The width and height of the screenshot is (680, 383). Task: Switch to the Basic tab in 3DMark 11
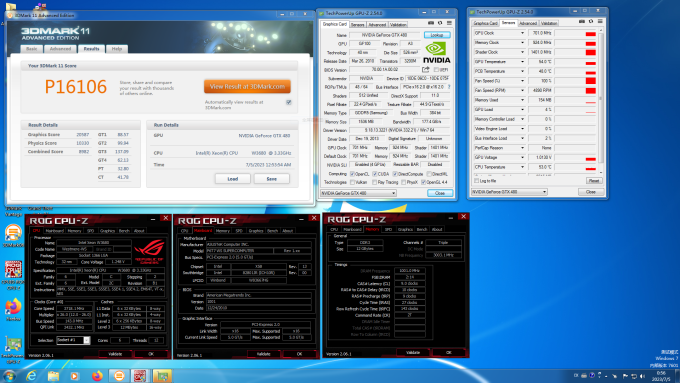click(32, 49)
